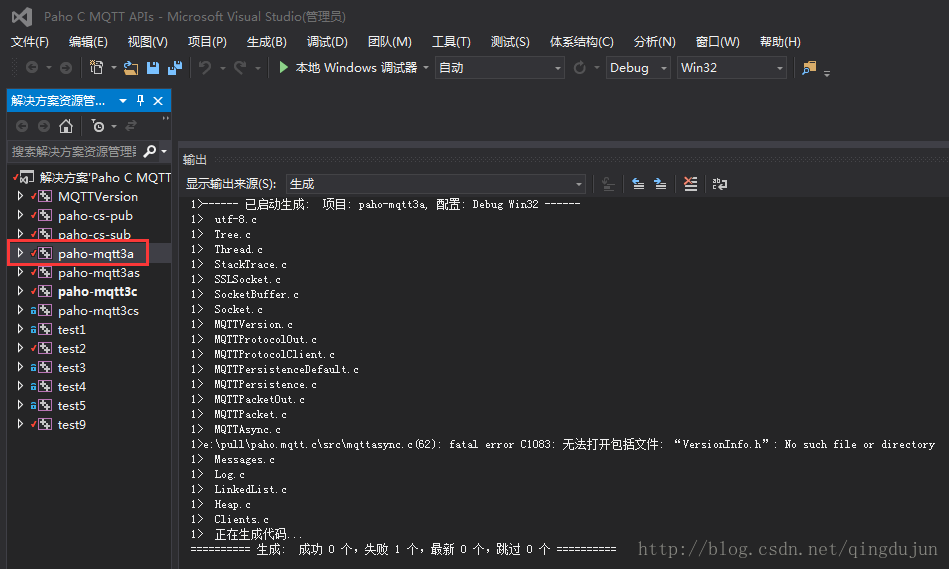Open the 调试(D) menu
This screenshot has height=569, width=949.
pos(327,42)
